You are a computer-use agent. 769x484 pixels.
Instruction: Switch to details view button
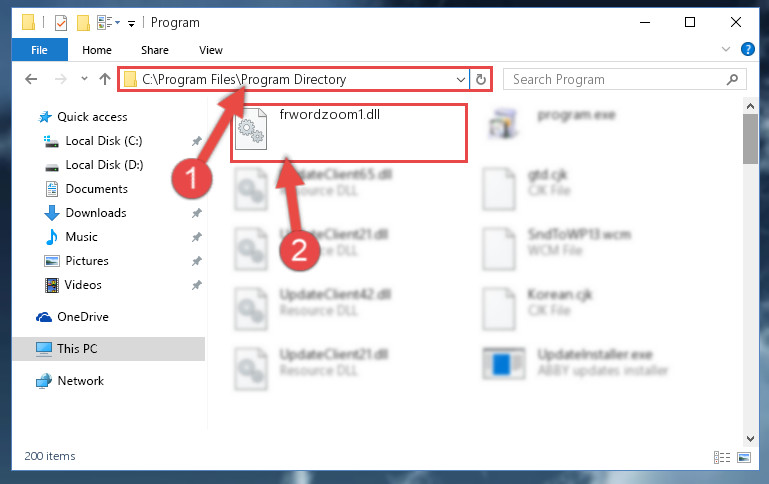click(x=722, y=458)
